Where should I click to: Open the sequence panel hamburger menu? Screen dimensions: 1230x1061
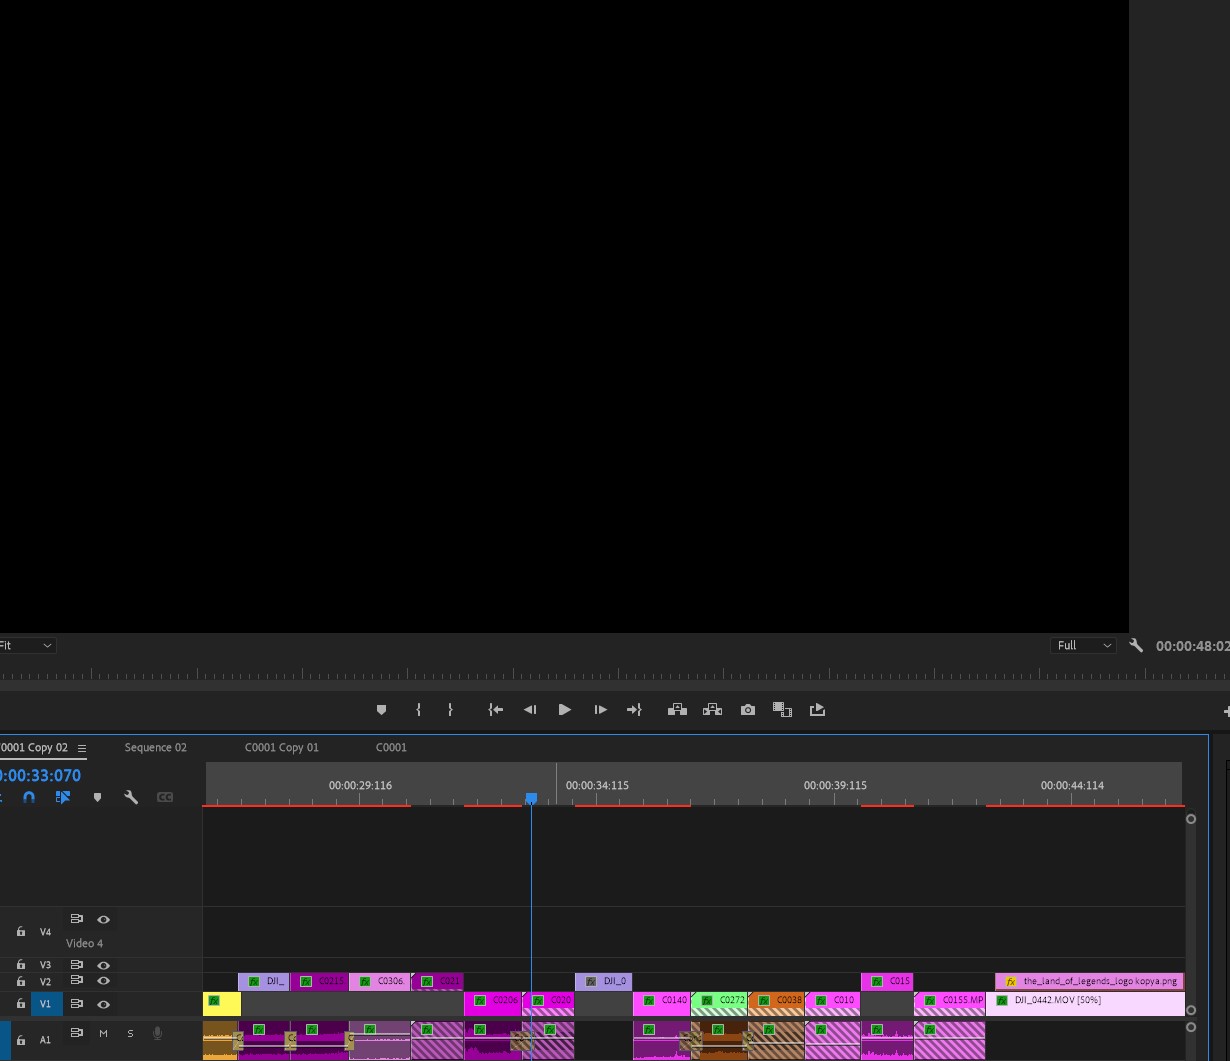(x=81, y=747)
